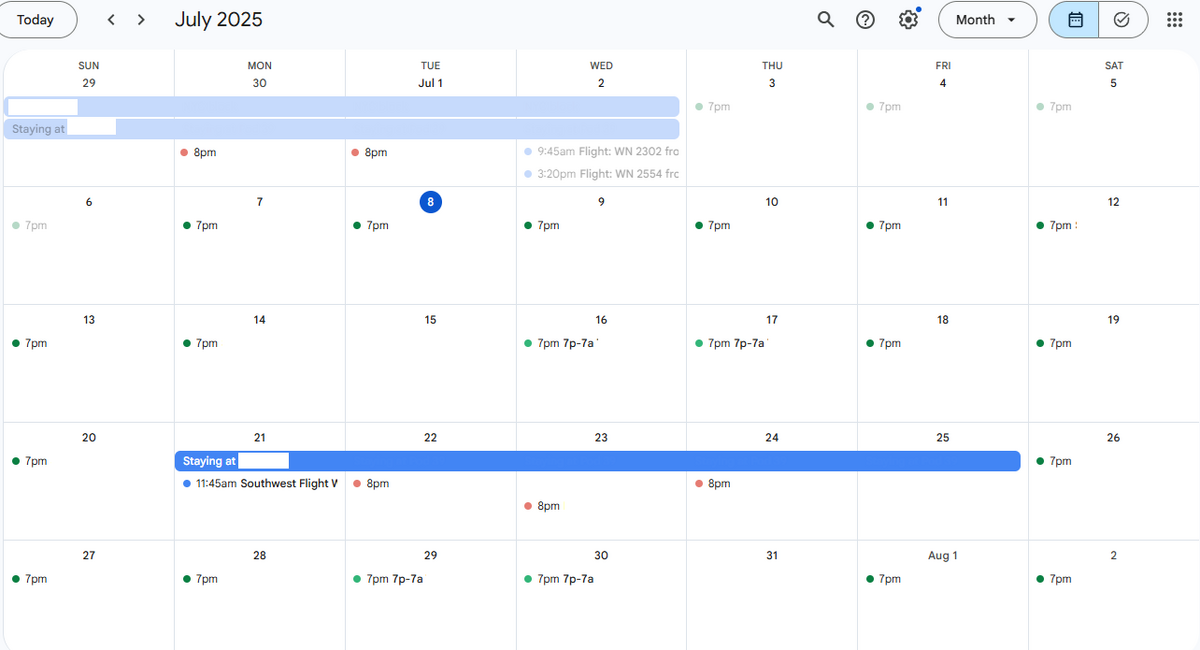Image resolution: width=1200 pixels, height=650 pixels.
Task: Open the calendar search icon
Action: click(825, 20)
